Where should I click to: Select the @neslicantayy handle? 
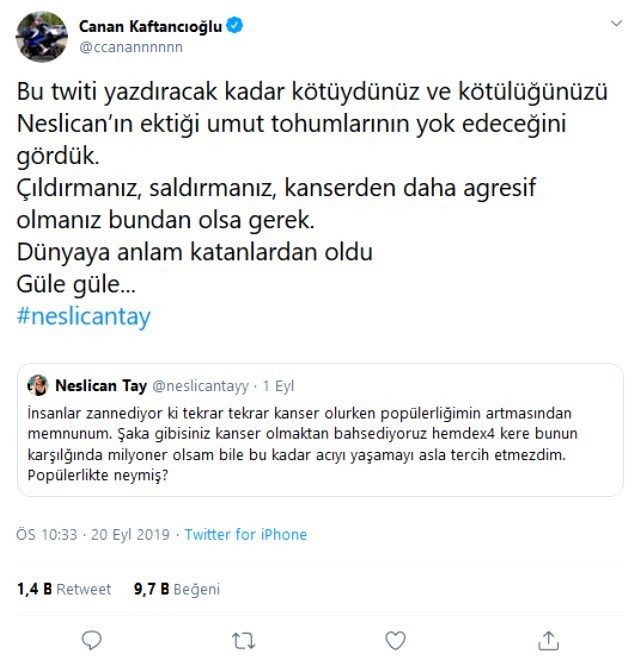coord(201,386)
